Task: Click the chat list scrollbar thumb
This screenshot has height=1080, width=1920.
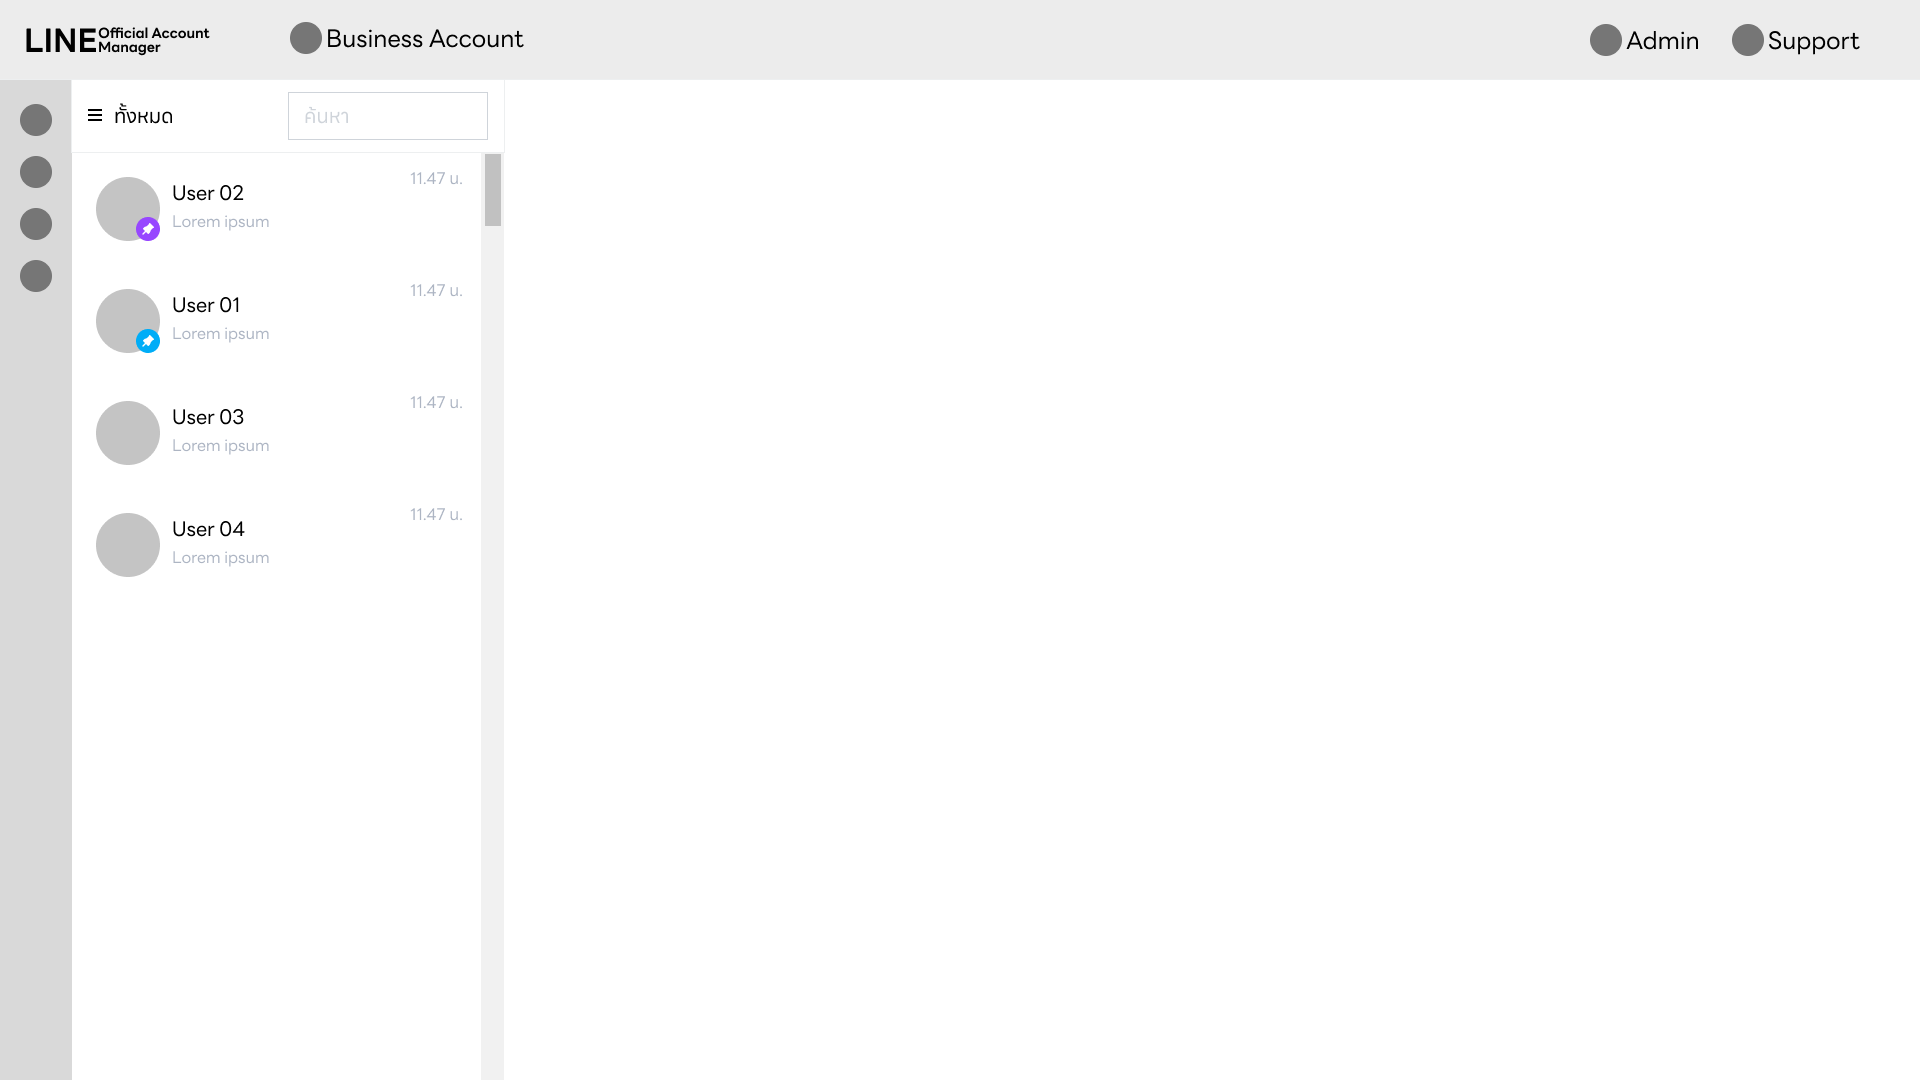Action: 493,190
